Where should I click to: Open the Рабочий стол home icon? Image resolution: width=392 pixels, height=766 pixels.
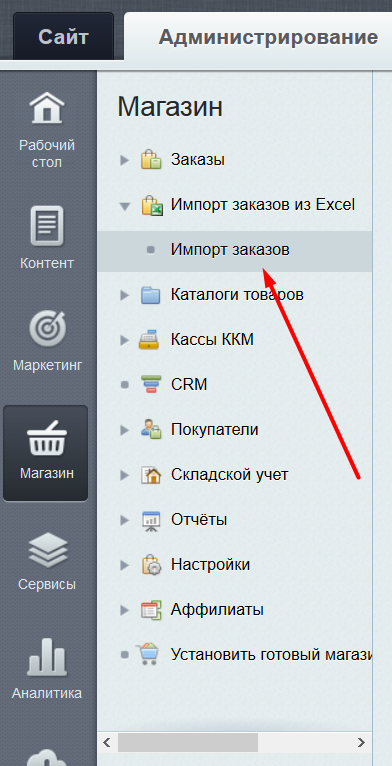click(x=47, y=108)
